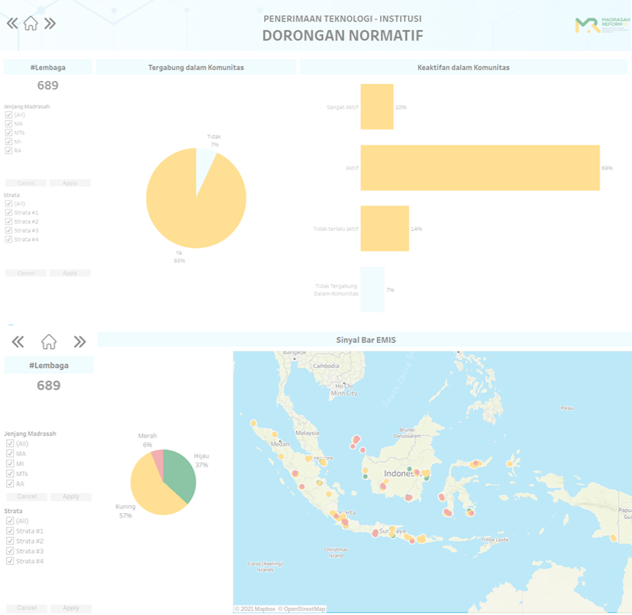Uncheck Strata #2 in Dorongan Normatif filters
Viewport: 632px width, 615px height.
(9, 221)
